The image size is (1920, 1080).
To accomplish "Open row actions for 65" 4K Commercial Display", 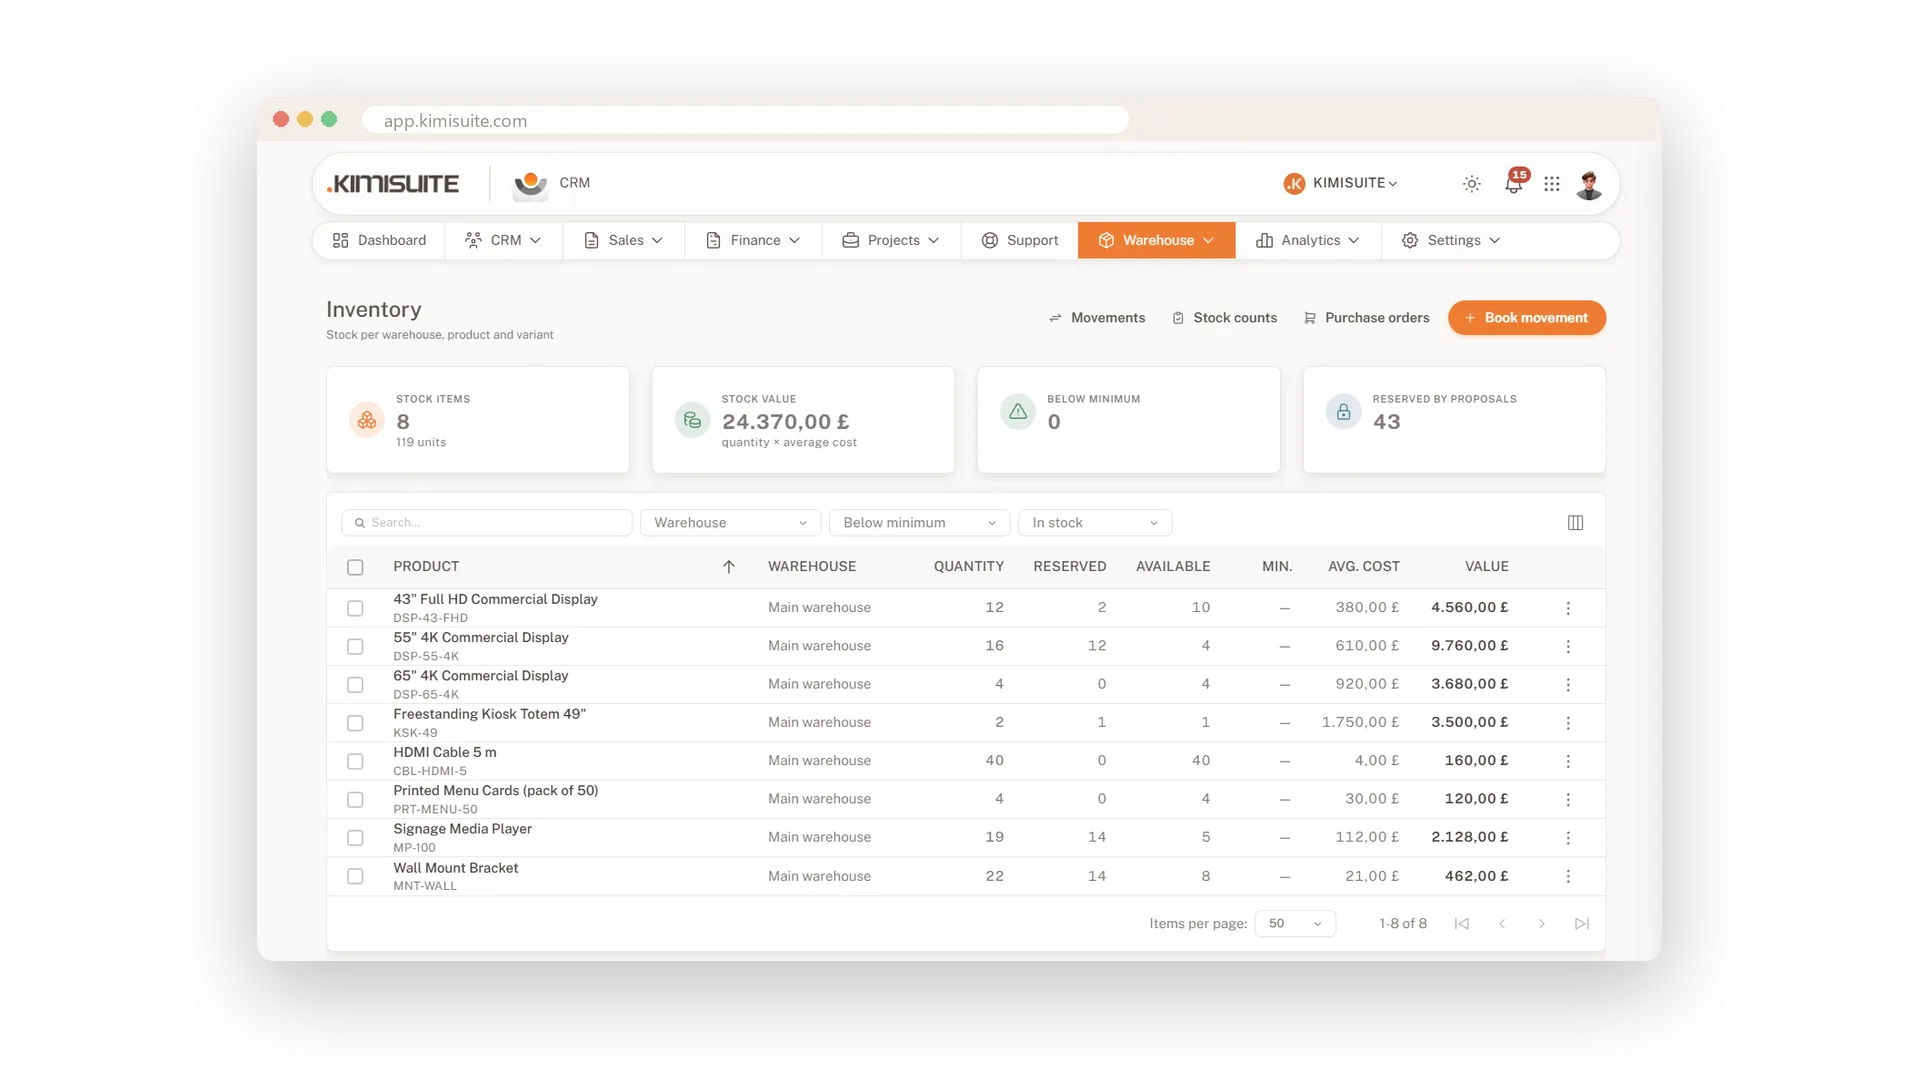I will point(1568,685).
